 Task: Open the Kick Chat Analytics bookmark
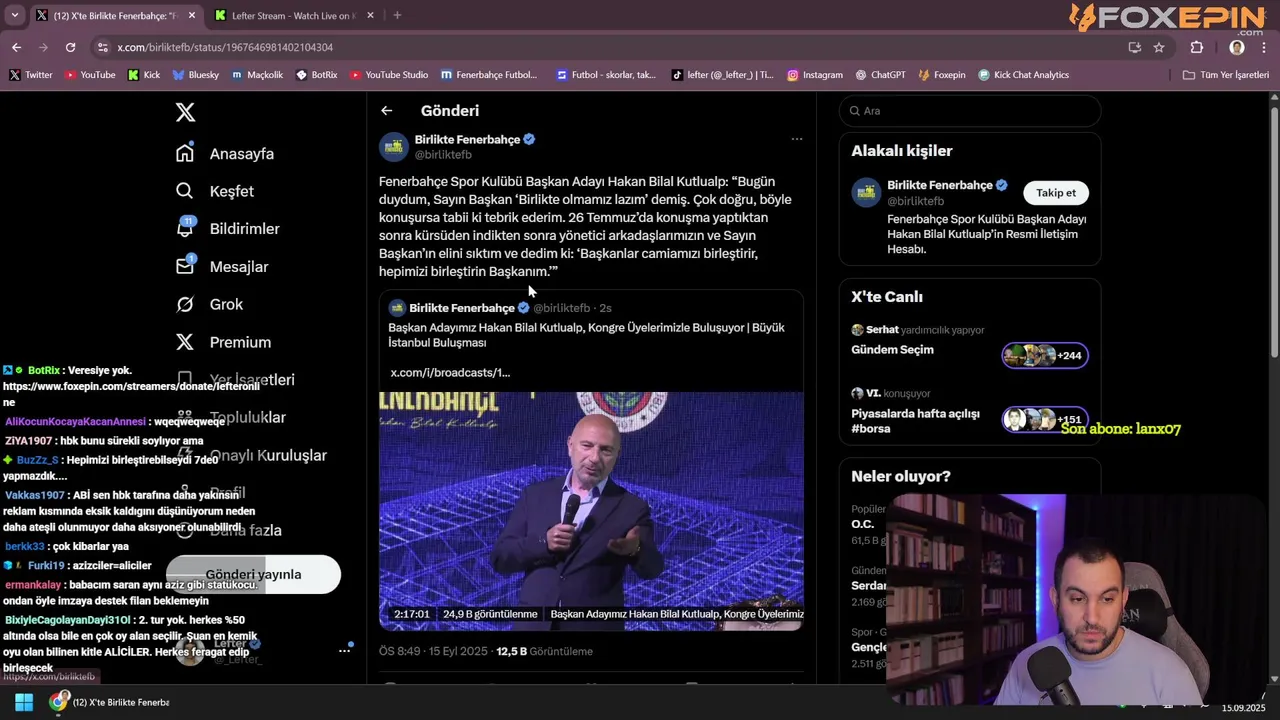1023,75
